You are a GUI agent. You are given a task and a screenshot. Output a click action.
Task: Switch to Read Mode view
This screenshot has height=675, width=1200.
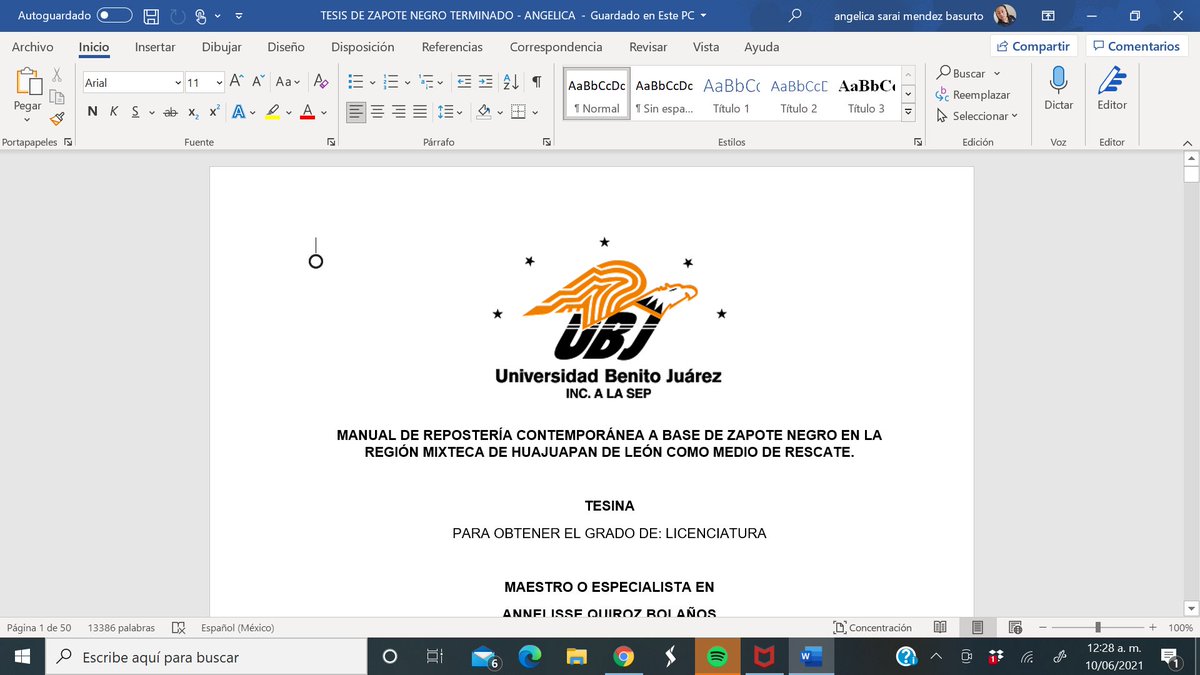940,628
